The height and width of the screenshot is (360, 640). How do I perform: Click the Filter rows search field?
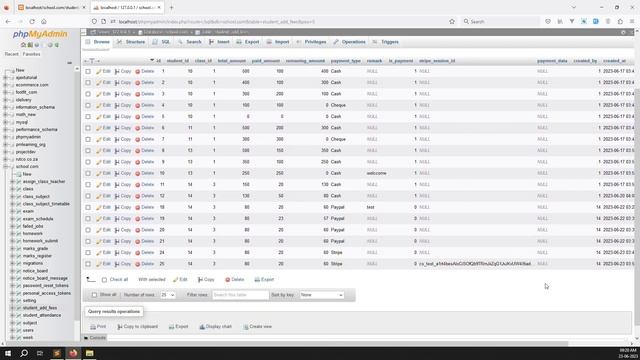[240, 295]
